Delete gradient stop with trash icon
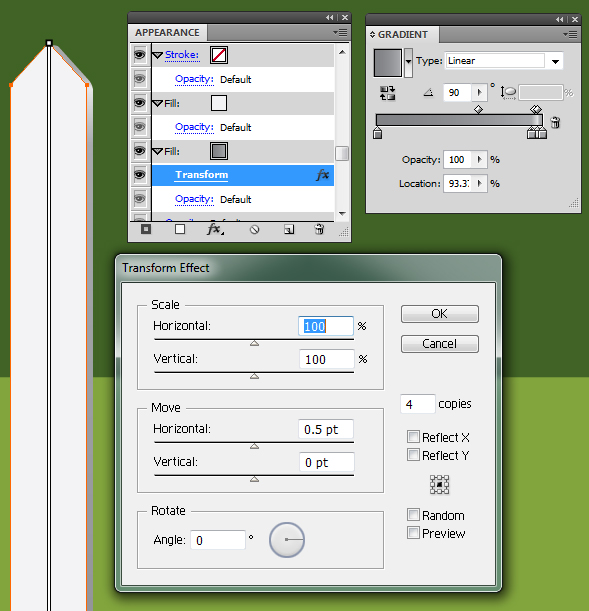Image resolution: width=589 pixels, height=611 pixels. point(555,122)
